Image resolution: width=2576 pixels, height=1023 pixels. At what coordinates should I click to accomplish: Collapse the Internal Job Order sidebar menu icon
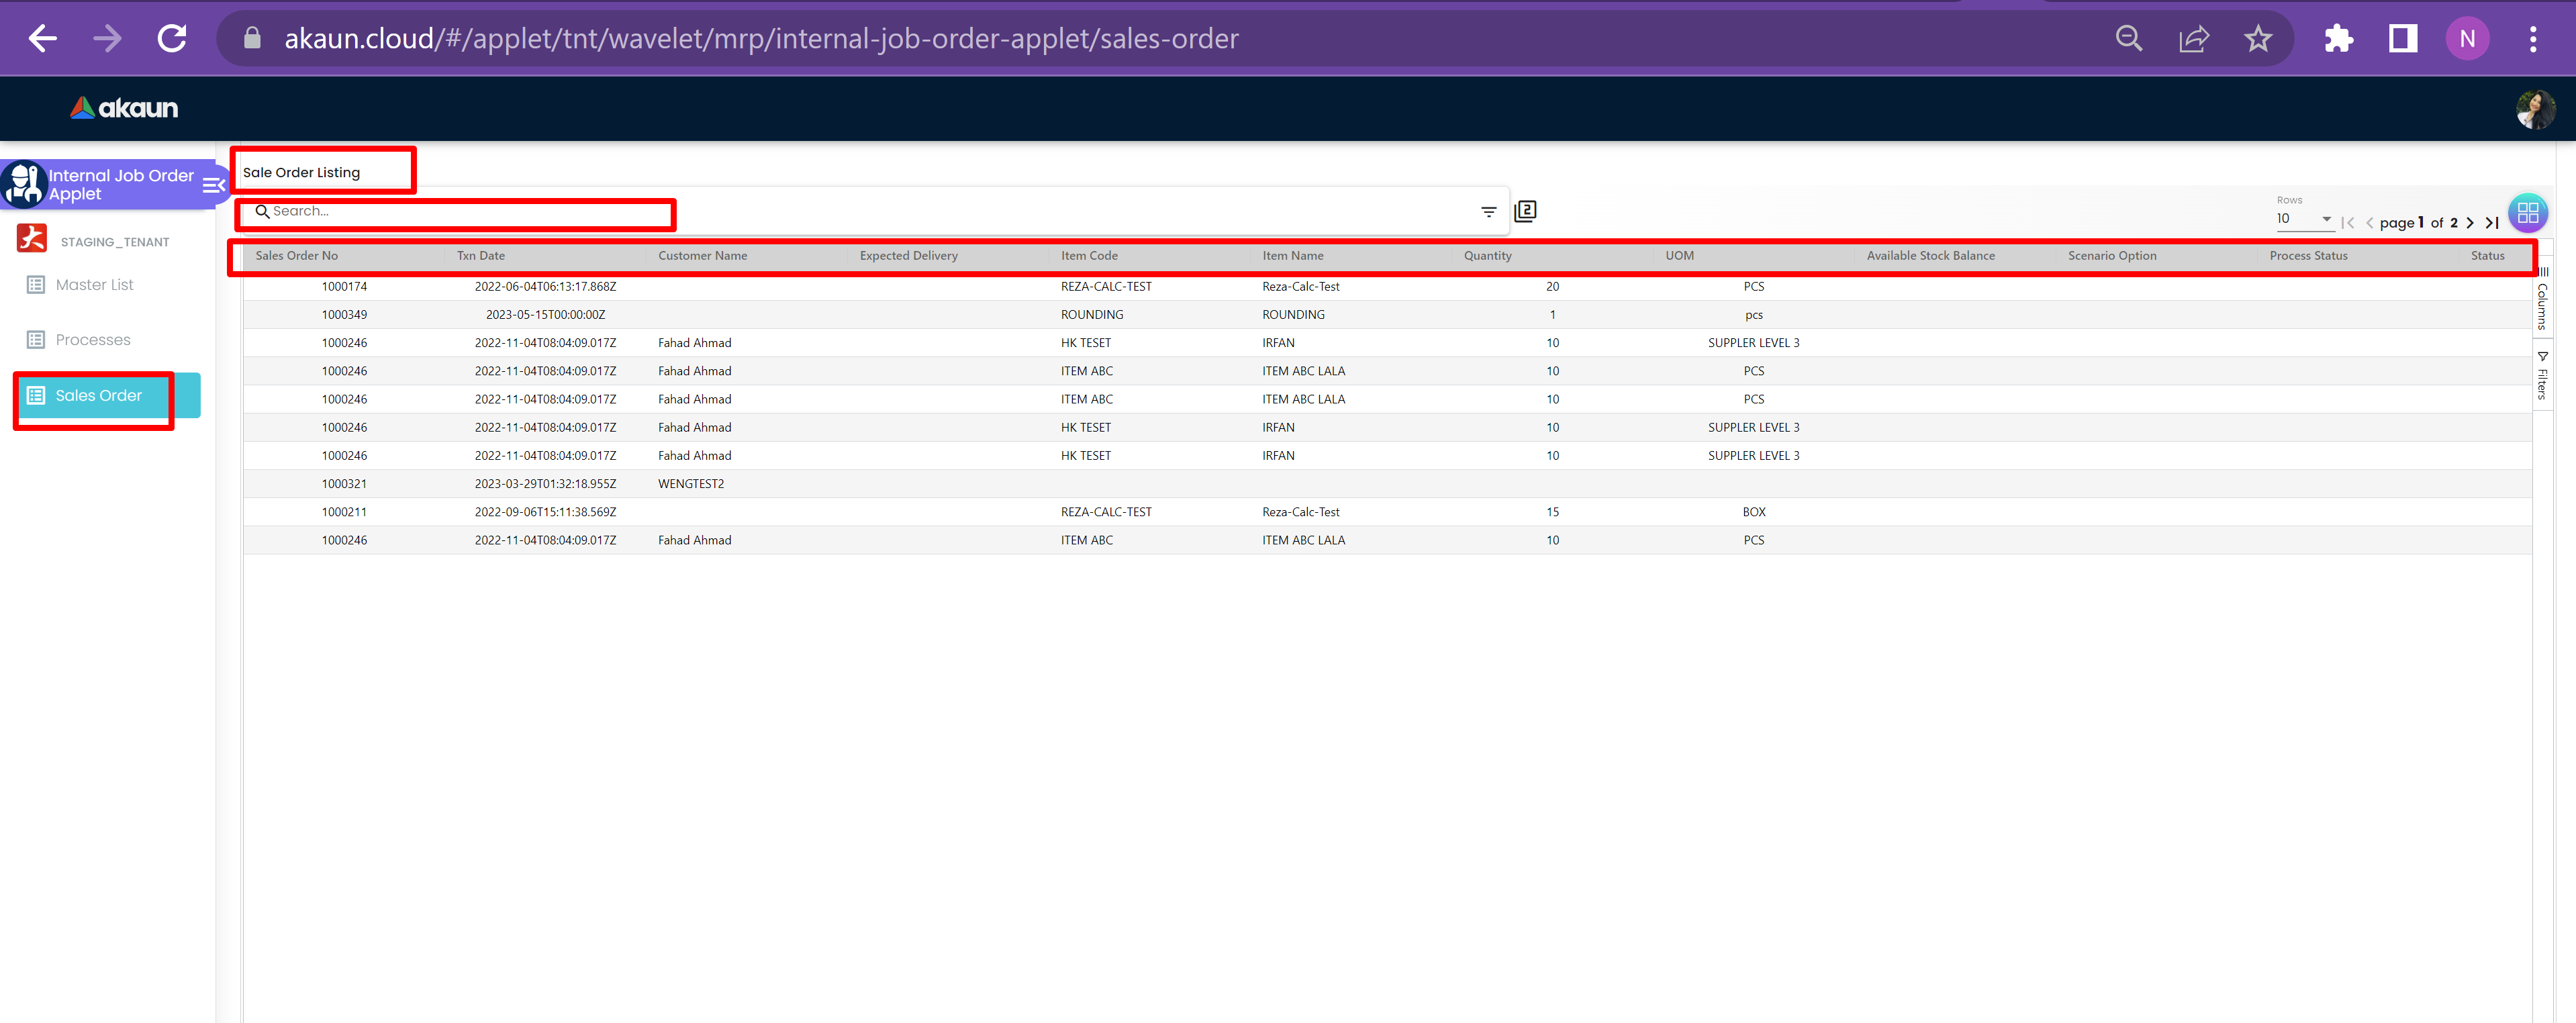click(x=213, y=185)
